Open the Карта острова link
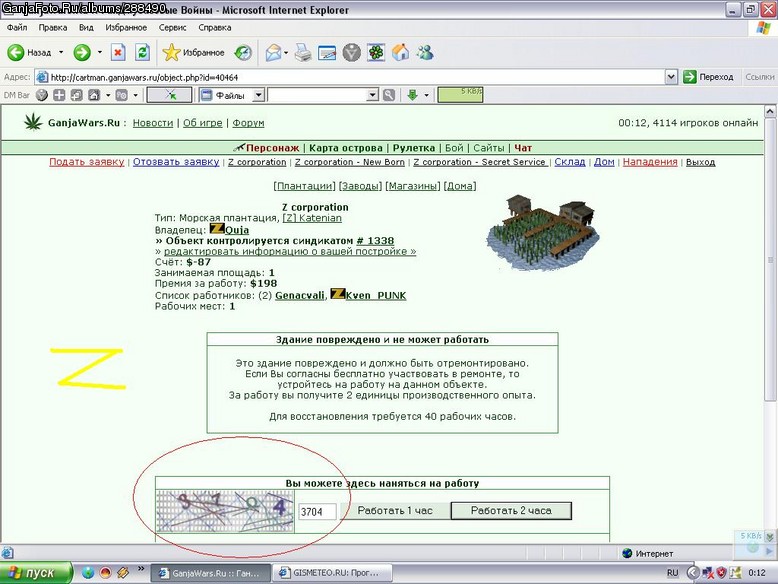 tap(346, 148)
